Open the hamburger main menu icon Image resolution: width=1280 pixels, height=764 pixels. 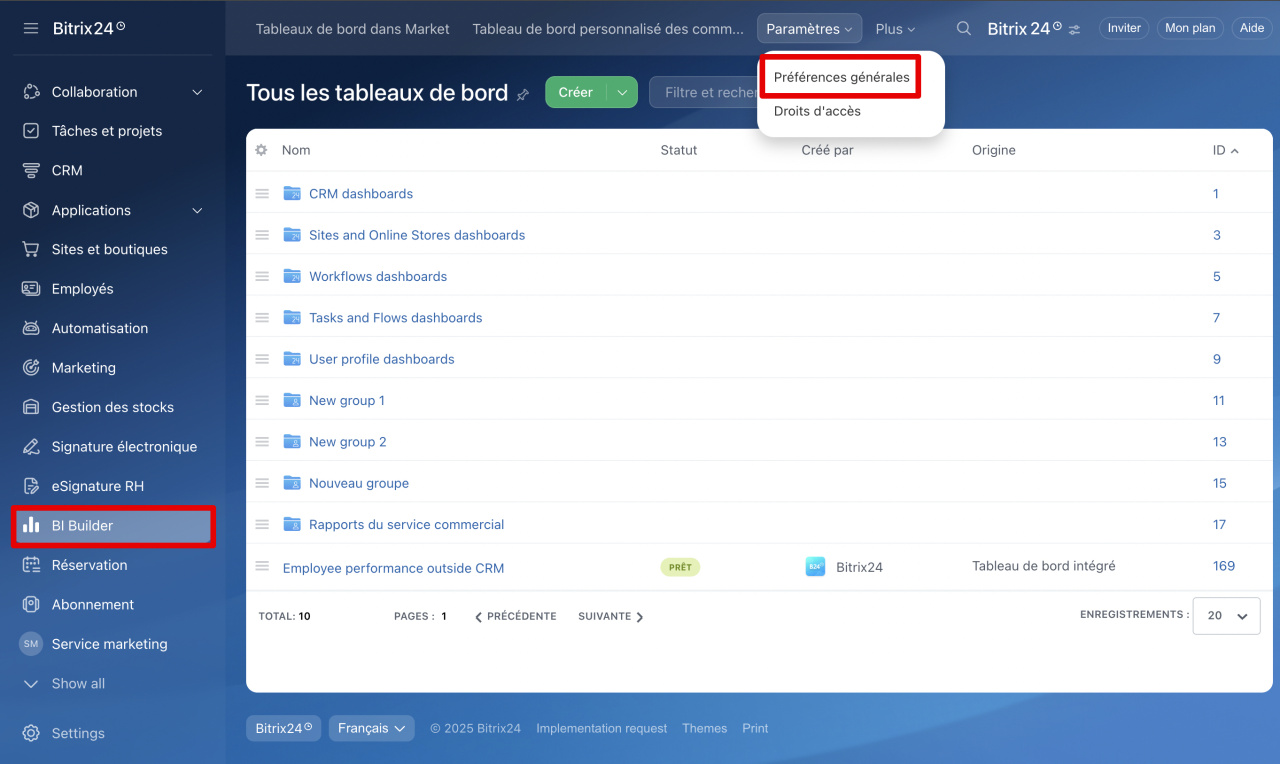coord(31,28)
